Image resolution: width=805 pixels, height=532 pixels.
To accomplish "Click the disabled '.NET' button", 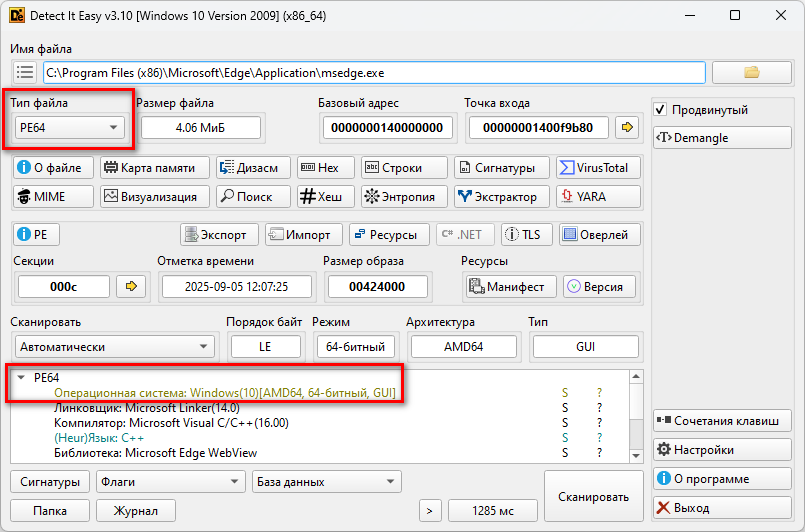I will pyautogui.click(x=465, y=235).
